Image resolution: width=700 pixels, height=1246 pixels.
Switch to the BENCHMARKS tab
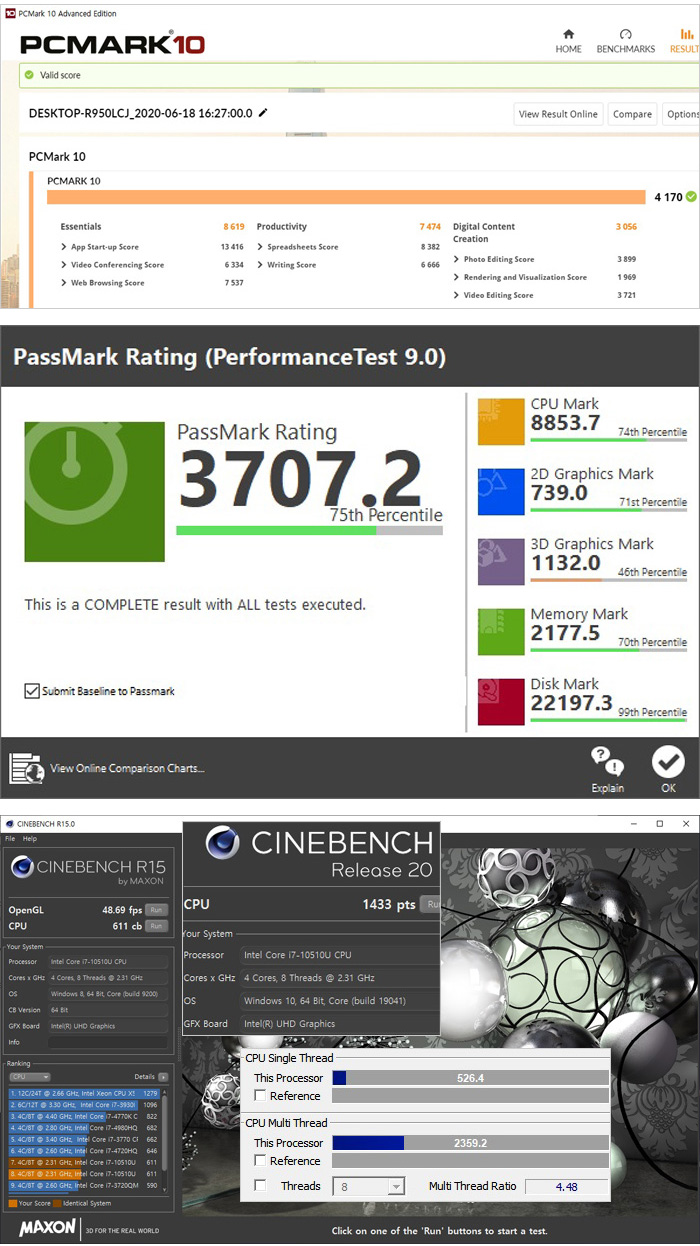coord(625,42)
